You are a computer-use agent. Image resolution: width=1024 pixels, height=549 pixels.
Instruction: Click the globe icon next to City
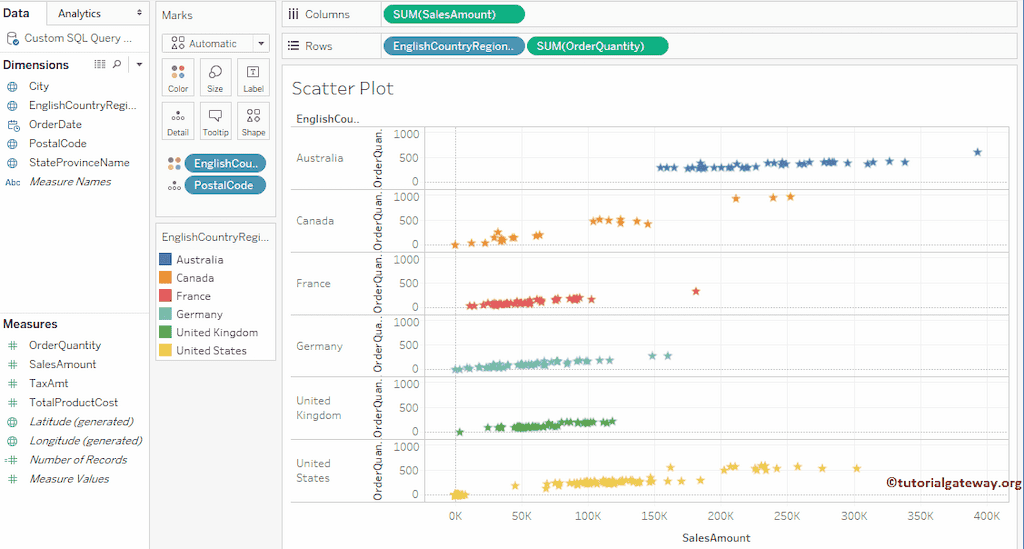(12, 87)
